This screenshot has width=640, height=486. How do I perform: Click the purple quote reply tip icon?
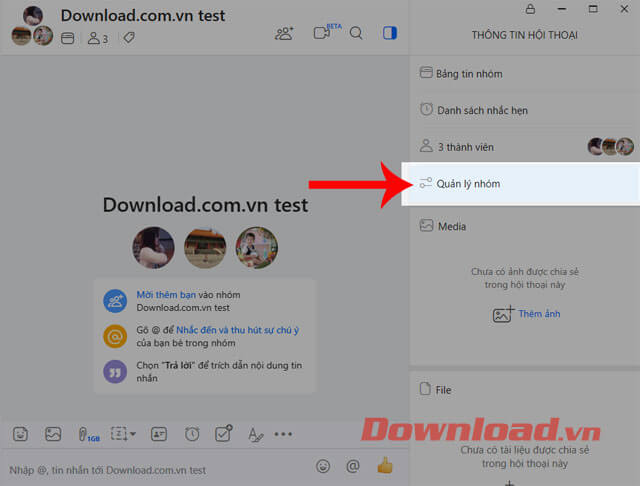click(x=115, y=371)
